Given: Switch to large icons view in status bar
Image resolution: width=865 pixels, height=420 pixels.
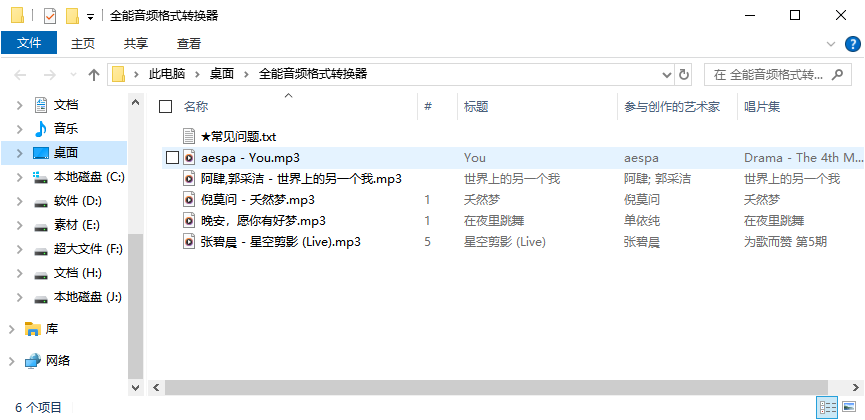Looking at the screenshot, I should 850,408.
